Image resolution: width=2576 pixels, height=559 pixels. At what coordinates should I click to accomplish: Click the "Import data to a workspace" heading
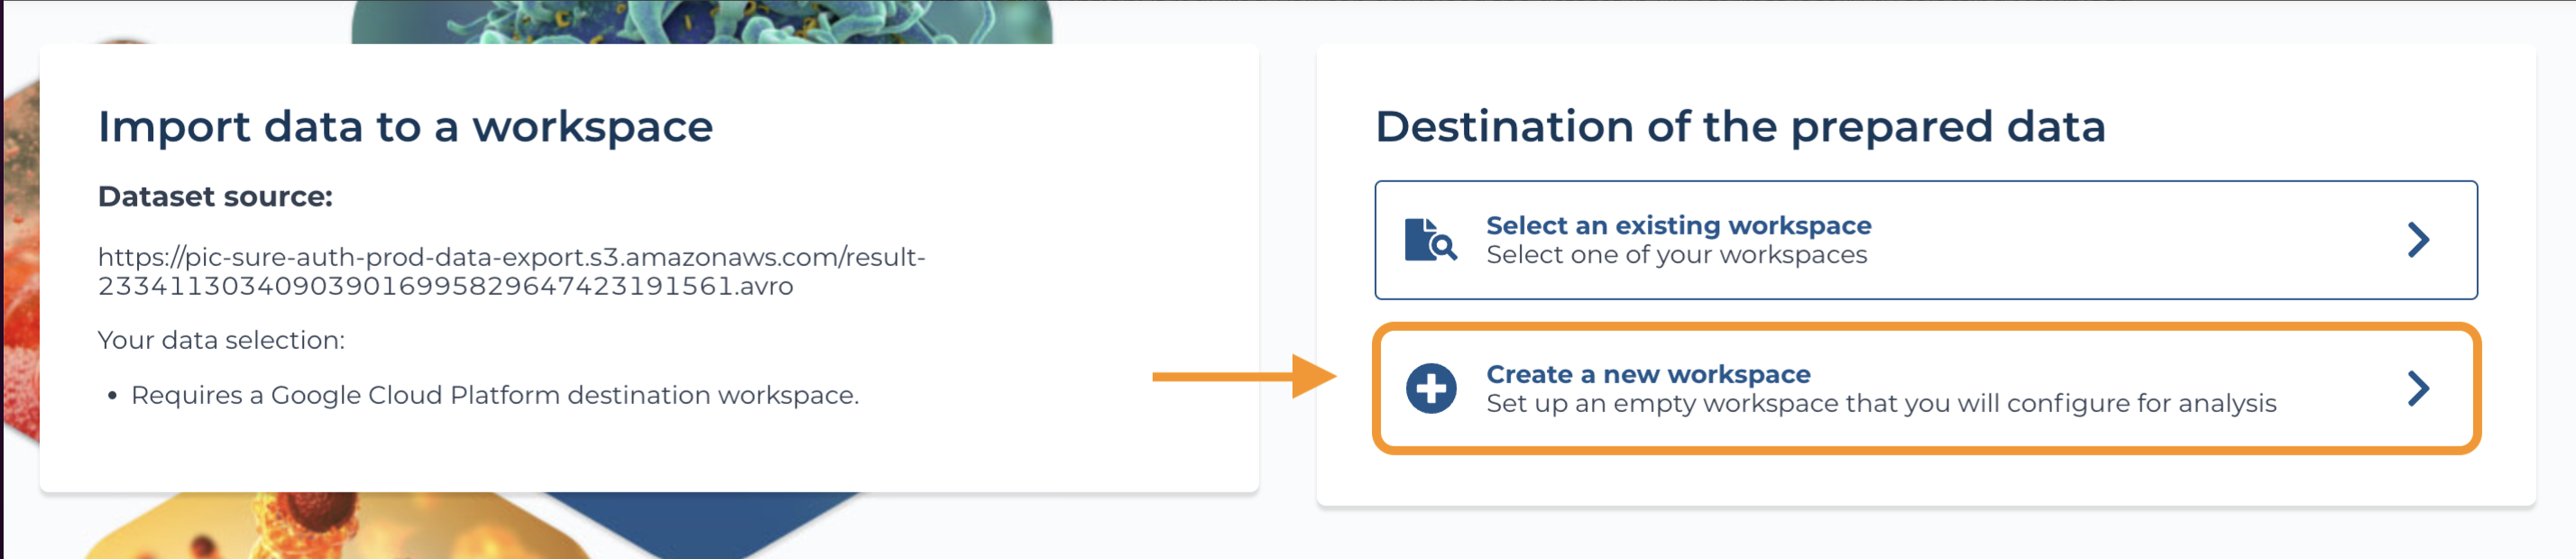coord(405,127)
